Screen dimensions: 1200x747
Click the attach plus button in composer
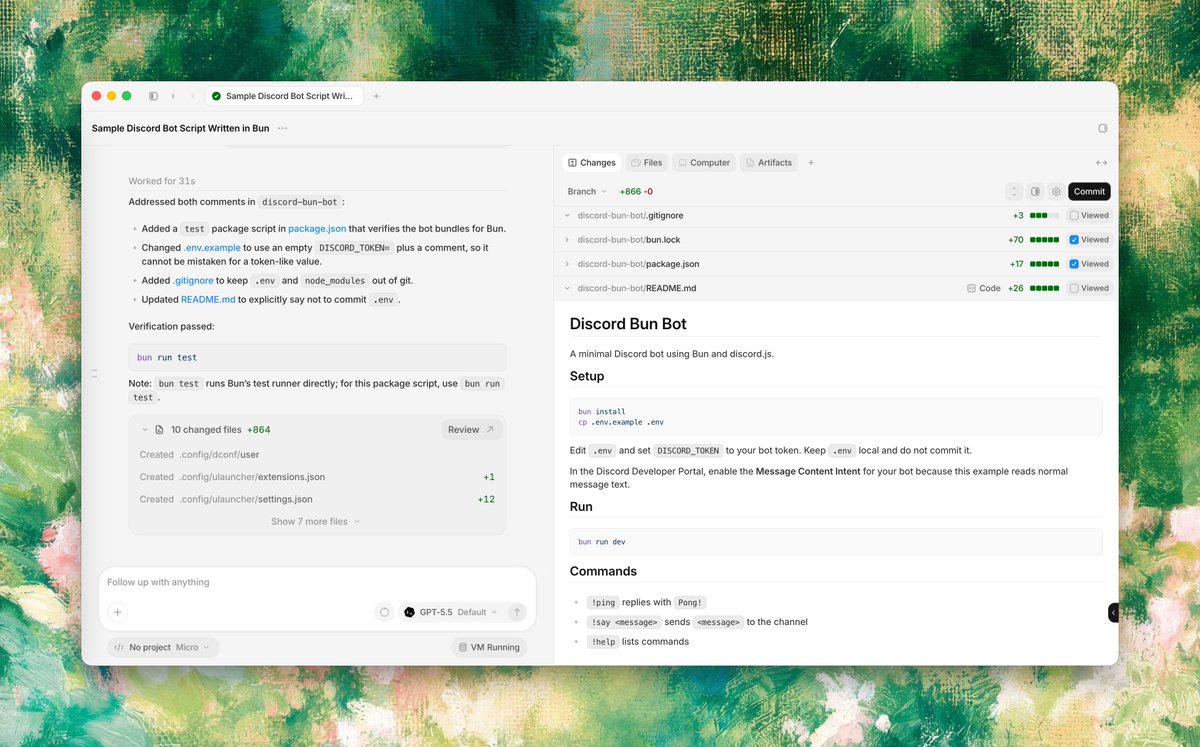coord(117,612)
